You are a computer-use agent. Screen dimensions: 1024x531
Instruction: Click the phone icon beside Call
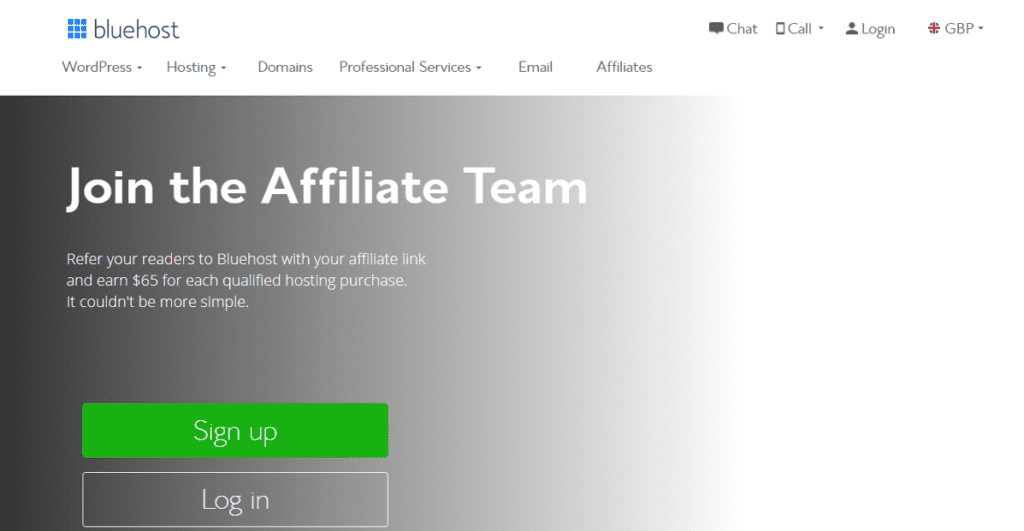780,28
